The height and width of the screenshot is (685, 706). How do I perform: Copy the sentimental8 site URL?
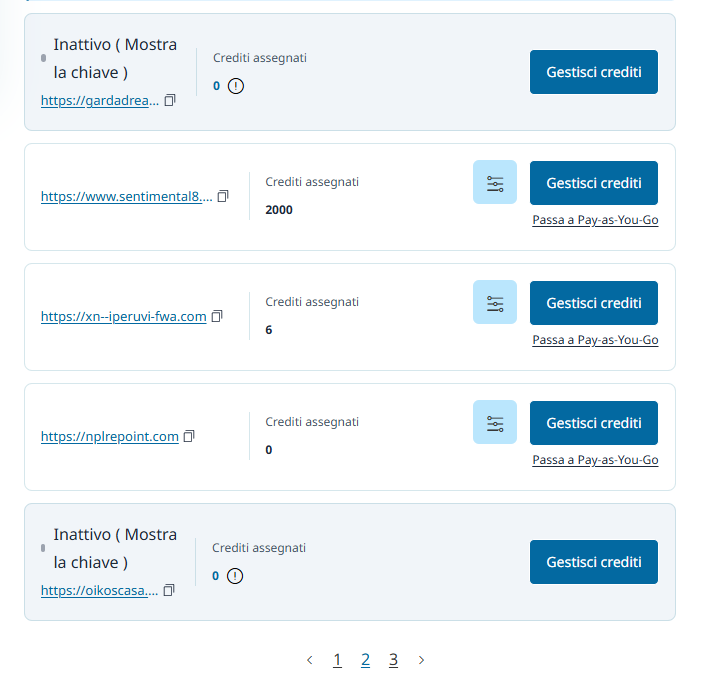pyautogui.click(x=223, y=196)
